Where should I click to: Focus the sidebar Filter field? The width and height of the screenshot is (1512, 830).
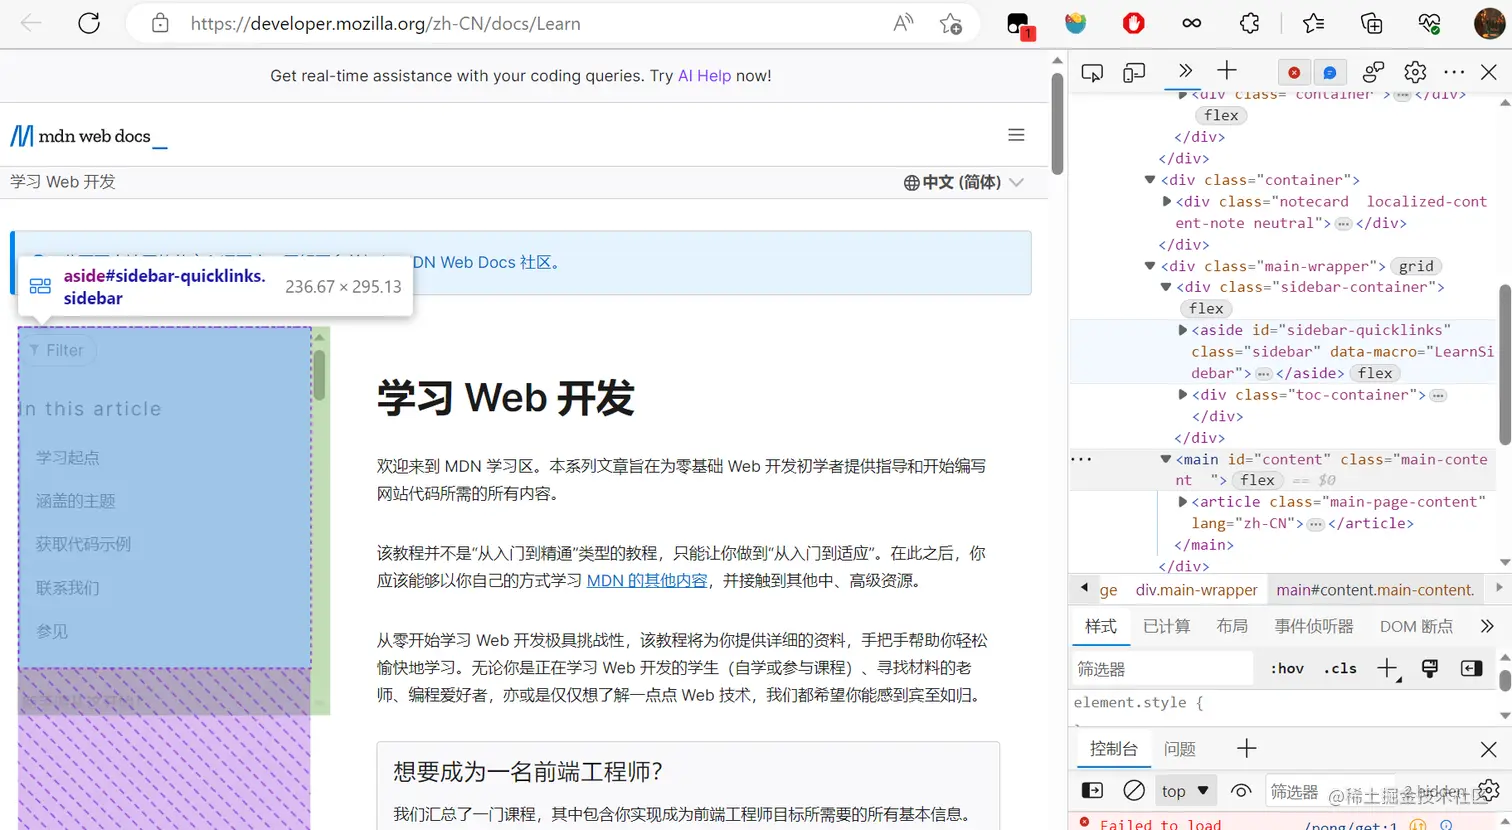click(x=60, y=350)
